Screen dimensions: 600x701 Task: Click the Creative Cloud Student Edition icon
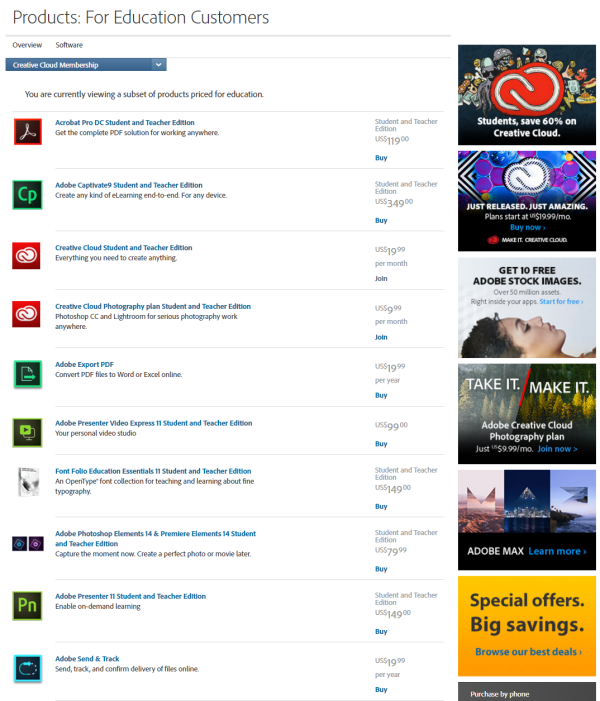pos(27,256)
